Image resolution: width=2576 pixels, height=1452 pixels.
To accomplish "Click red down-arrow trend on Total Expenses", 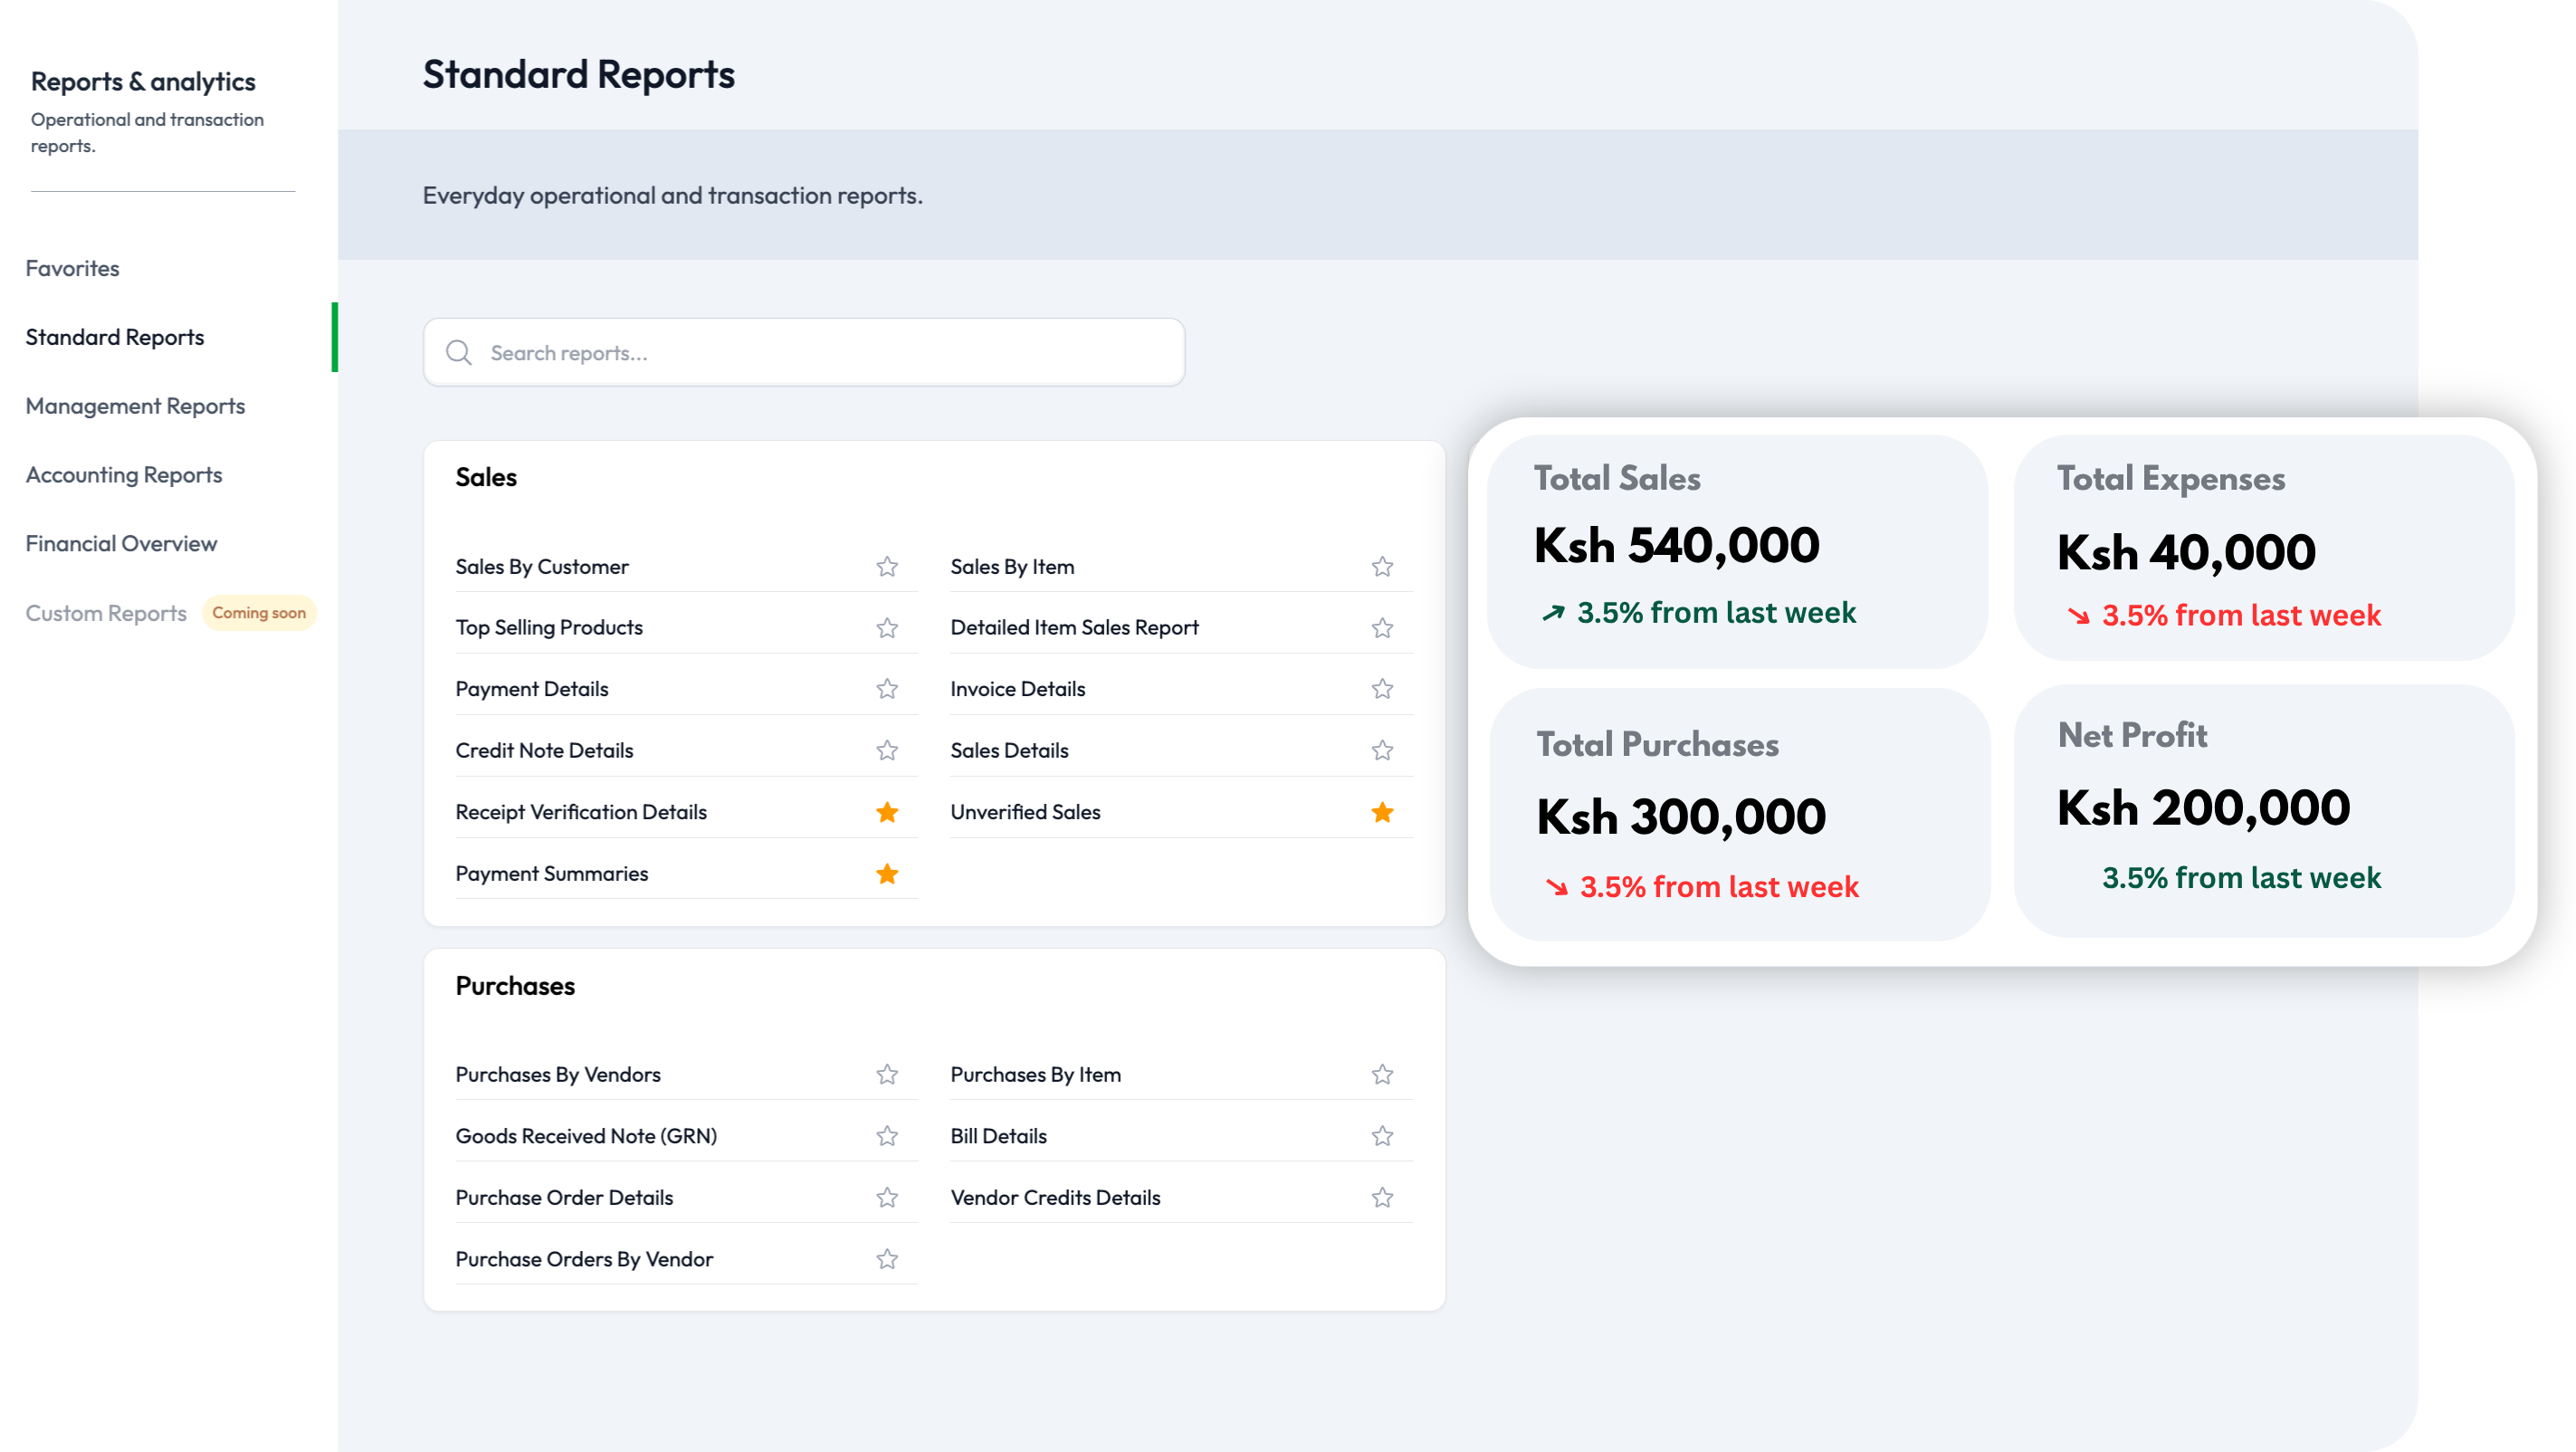I will point(2078,616).
